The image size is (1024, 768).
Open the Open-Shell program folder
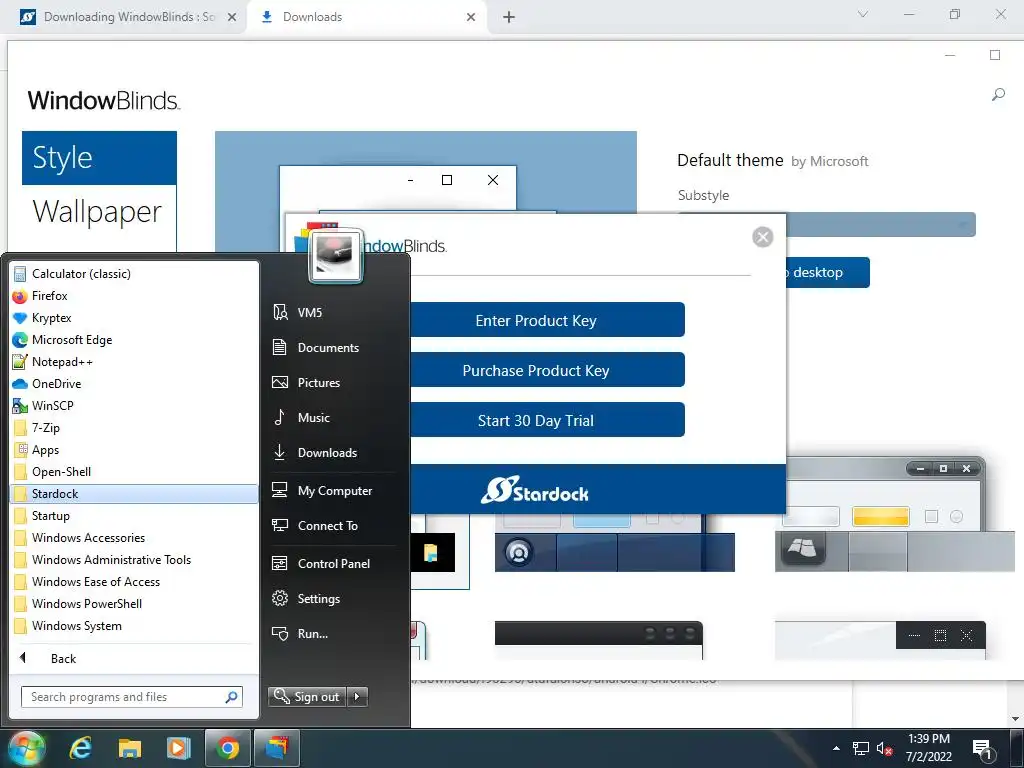135,472
